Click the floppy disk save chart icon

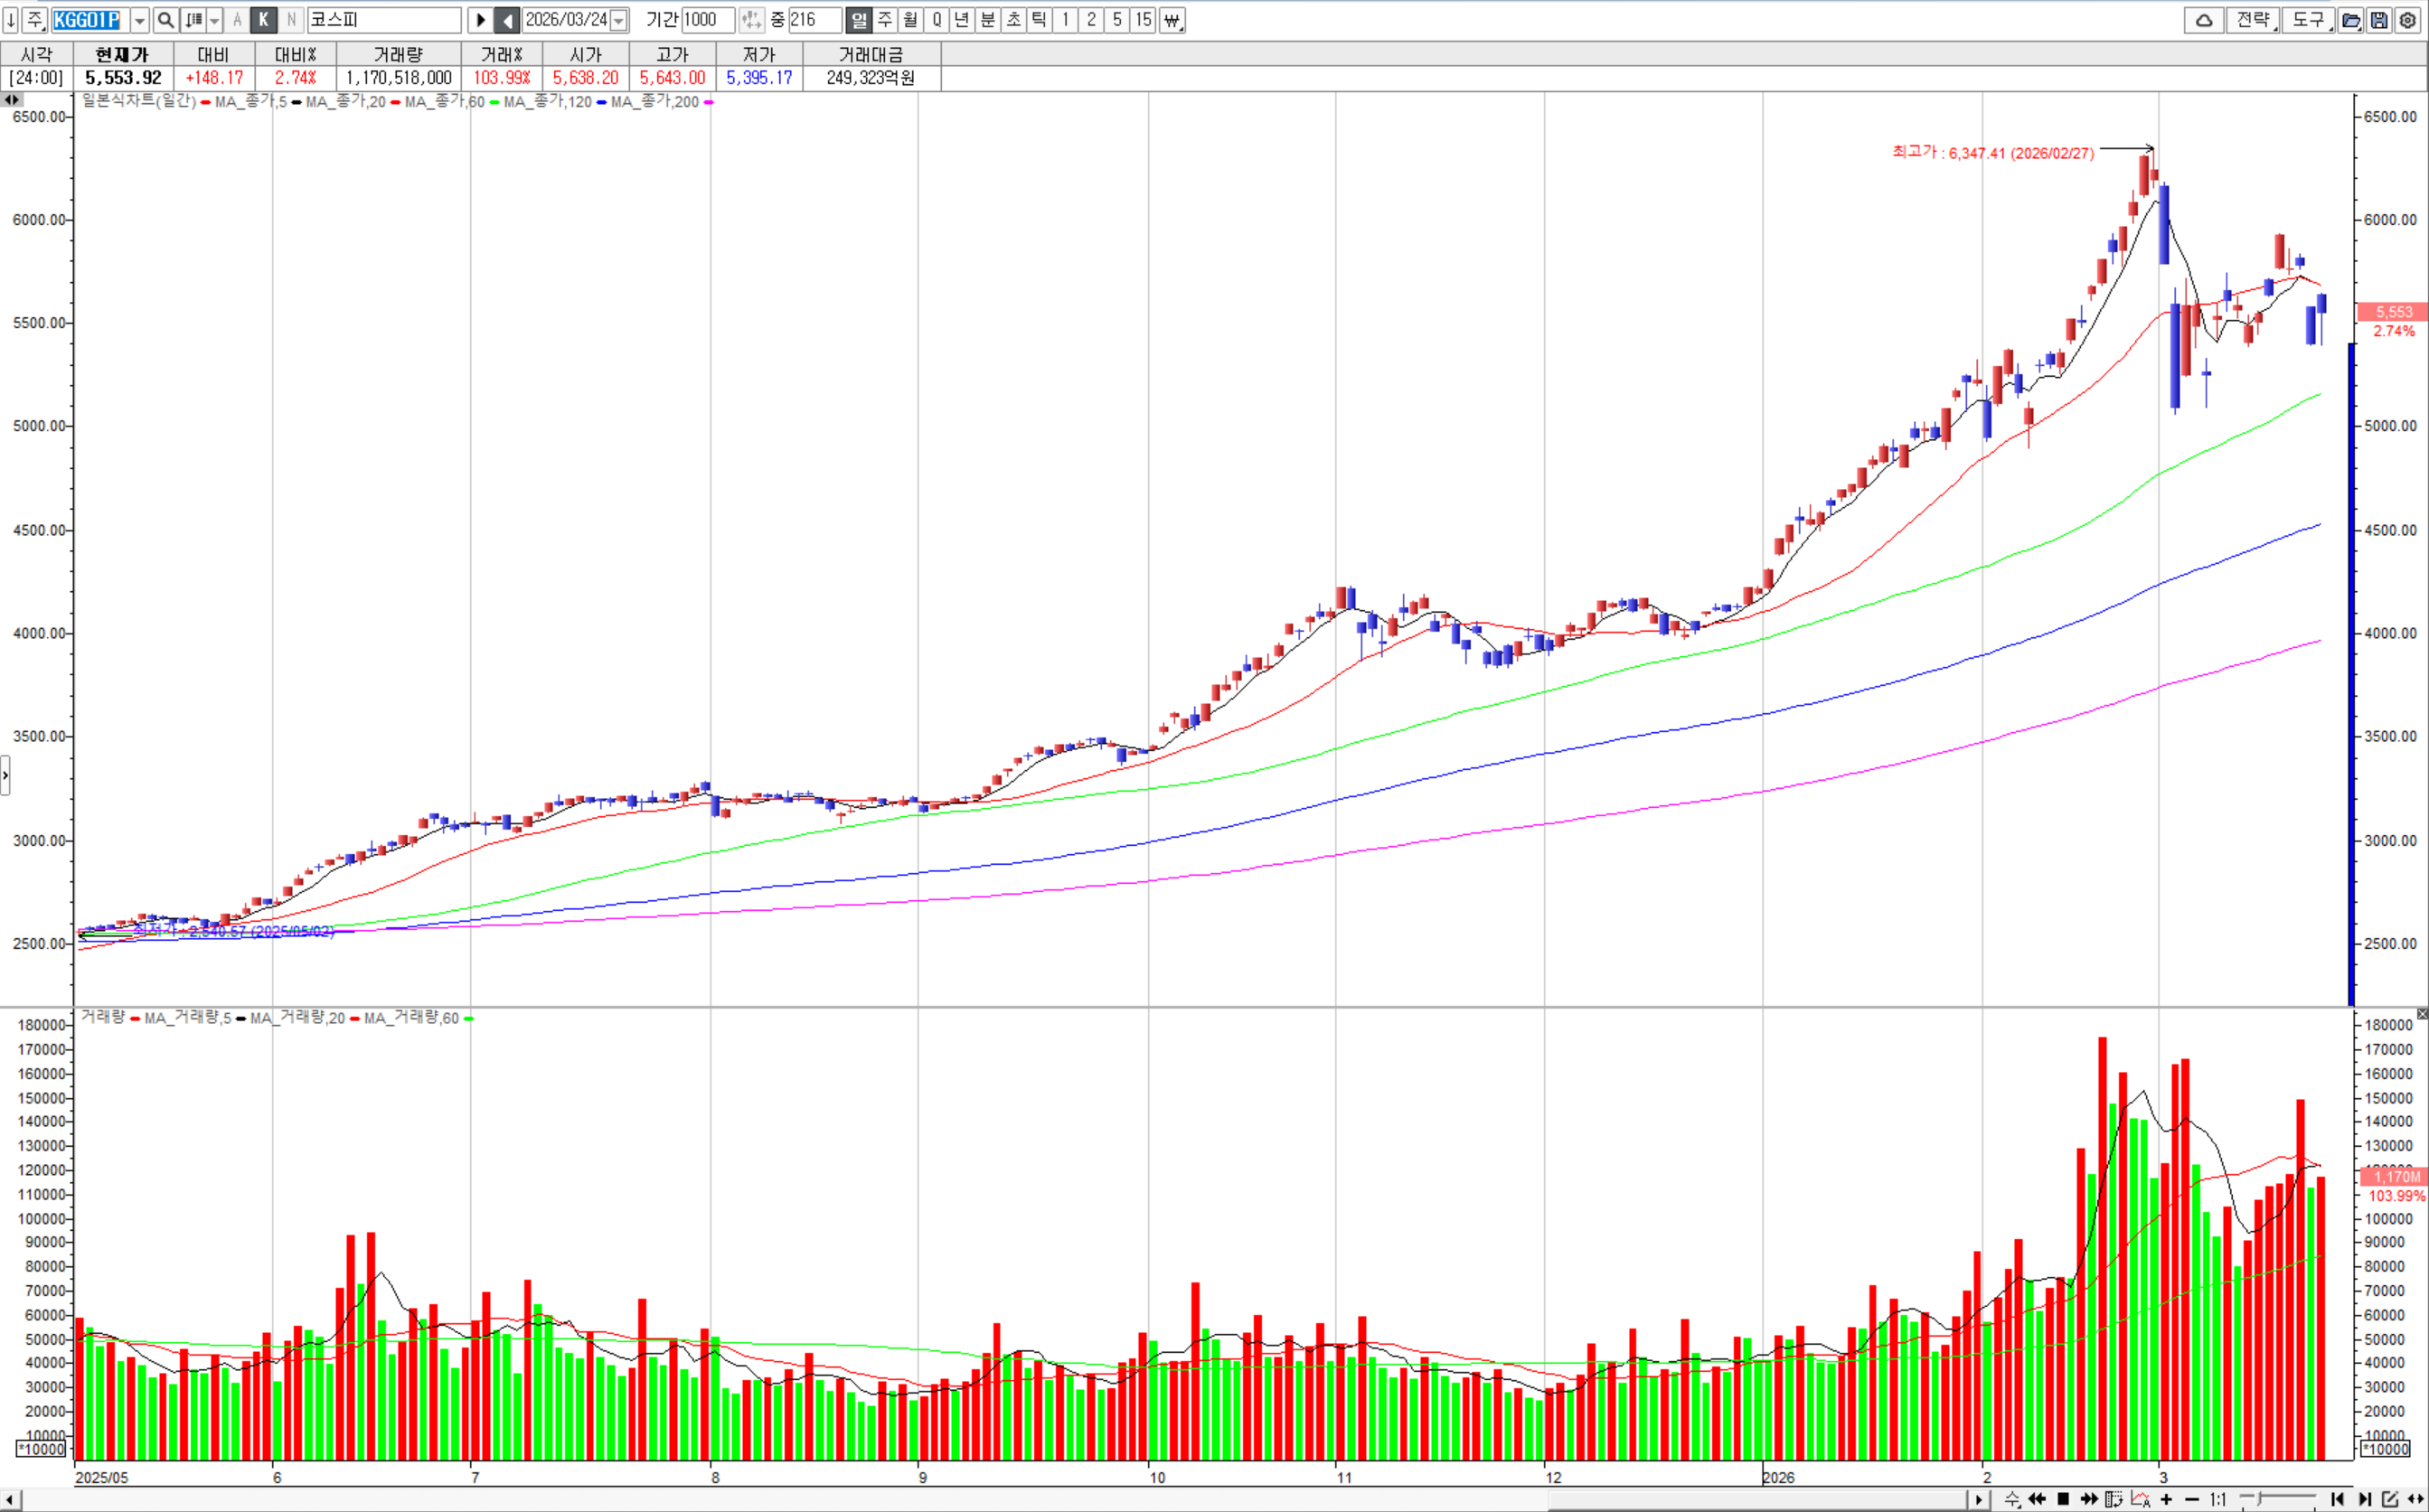click(2379, 20)
